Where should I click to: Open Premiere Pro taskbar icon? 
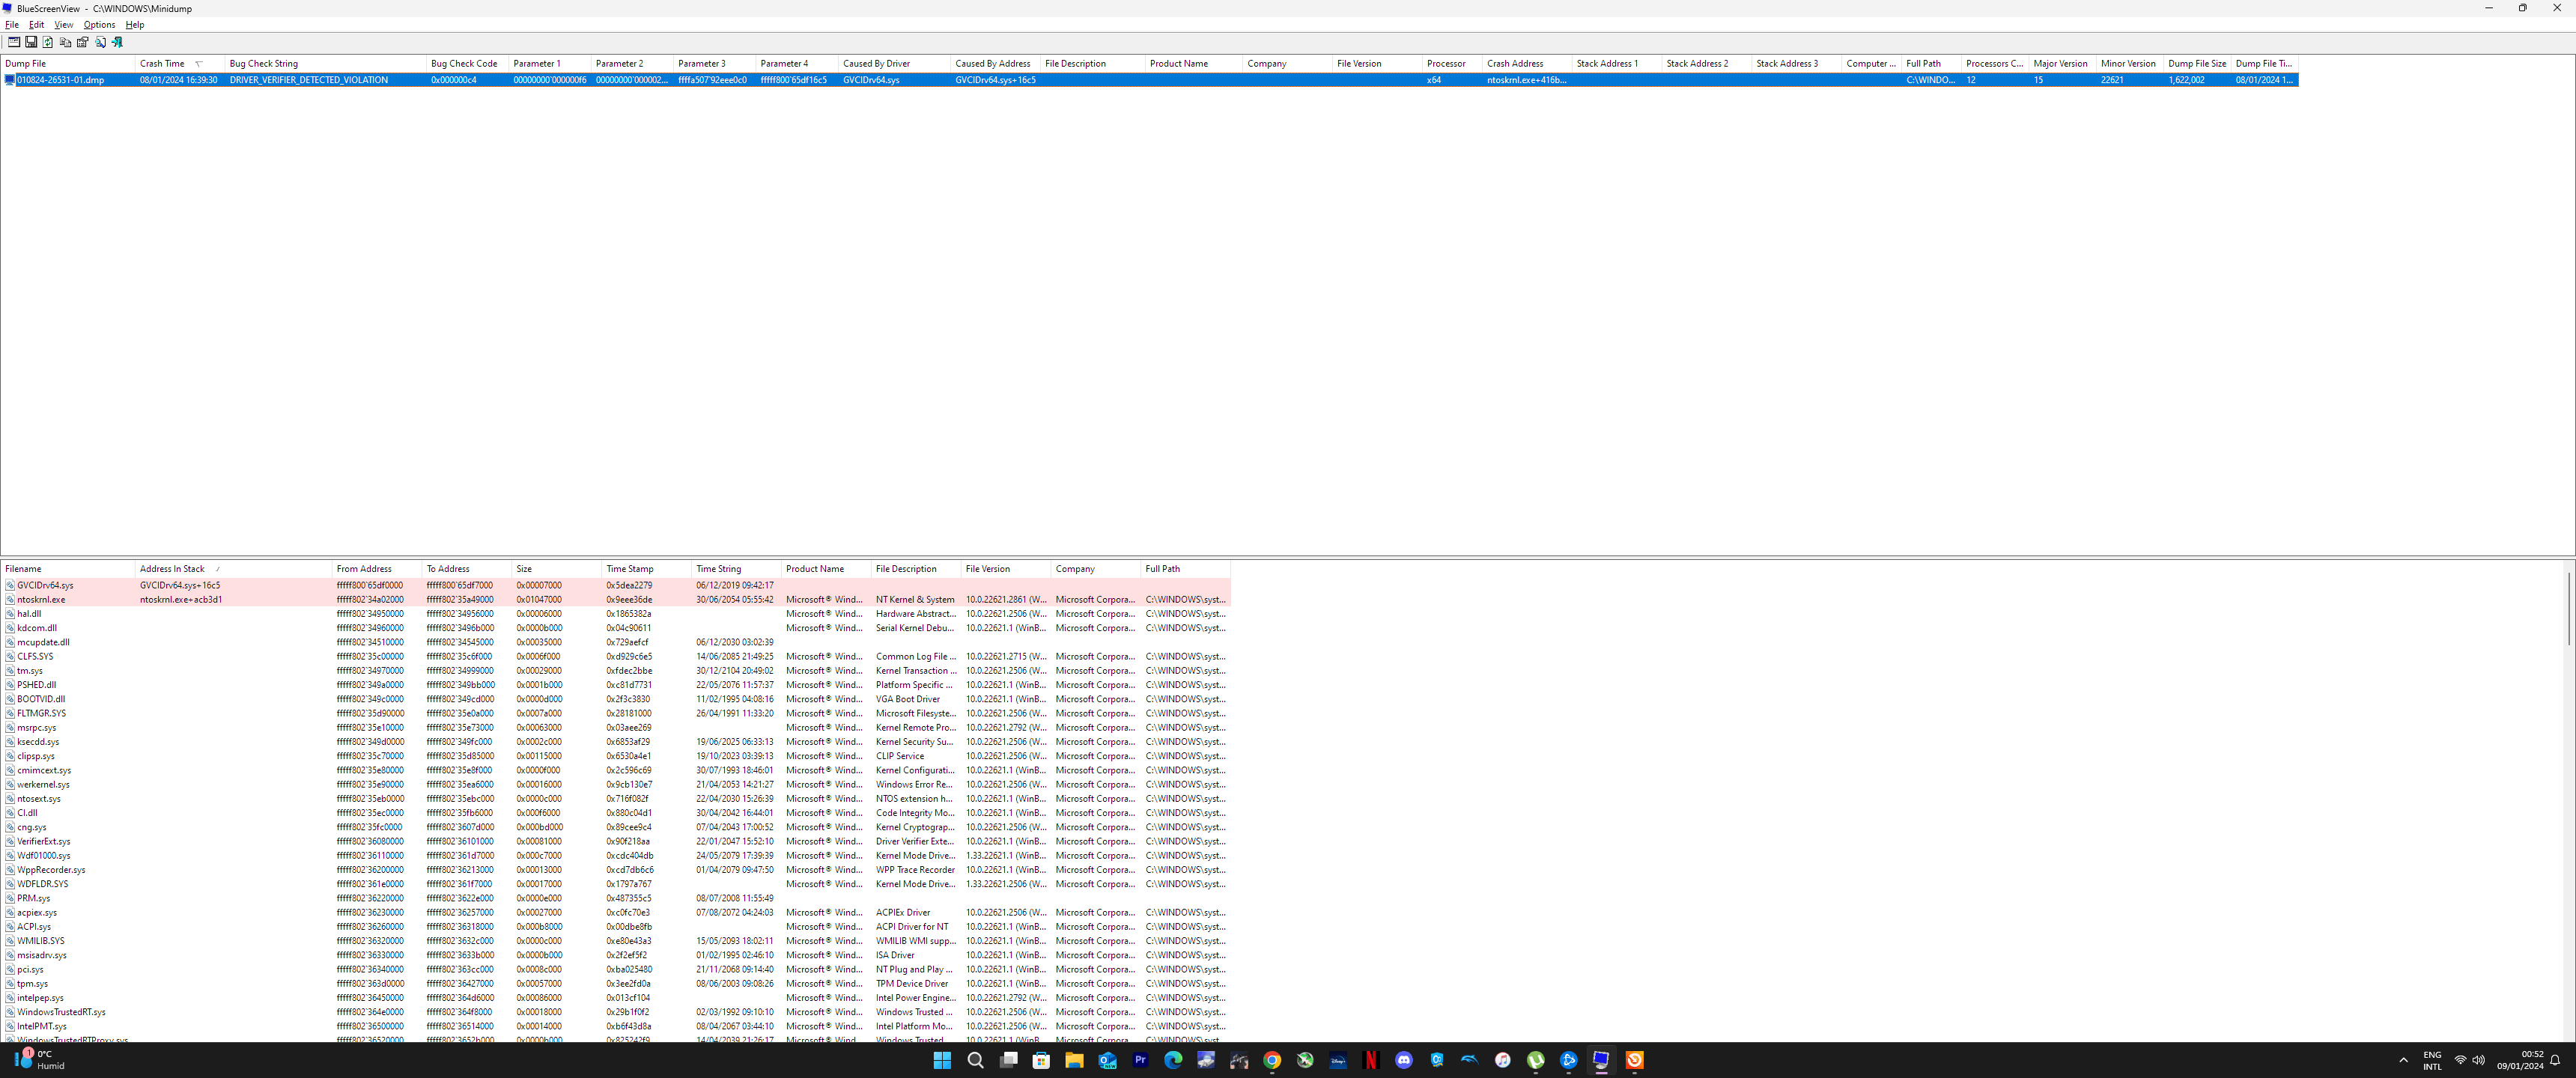click(x=1140, y=1060)
